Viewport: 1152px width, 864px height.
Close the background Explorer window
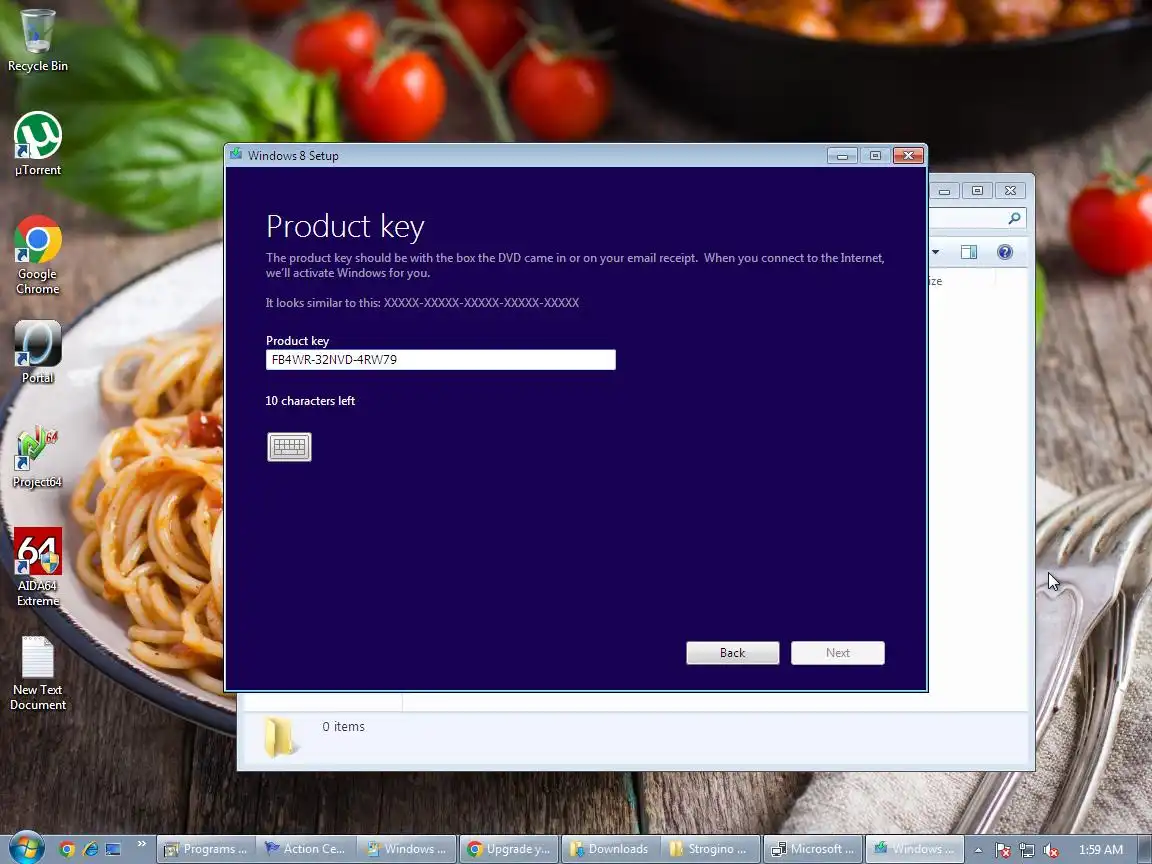[x=1011, y=190]
